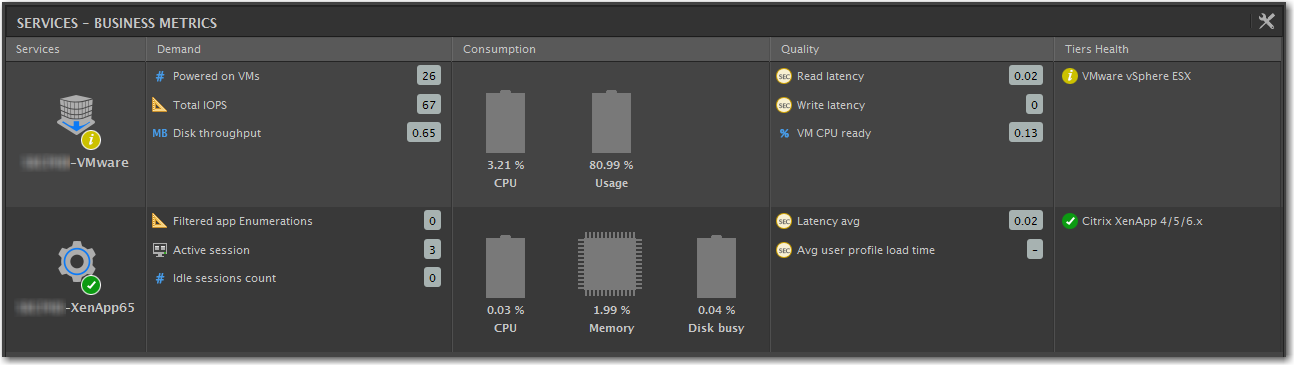
Task: Select the Active session metric
Action: click(211, 250)
